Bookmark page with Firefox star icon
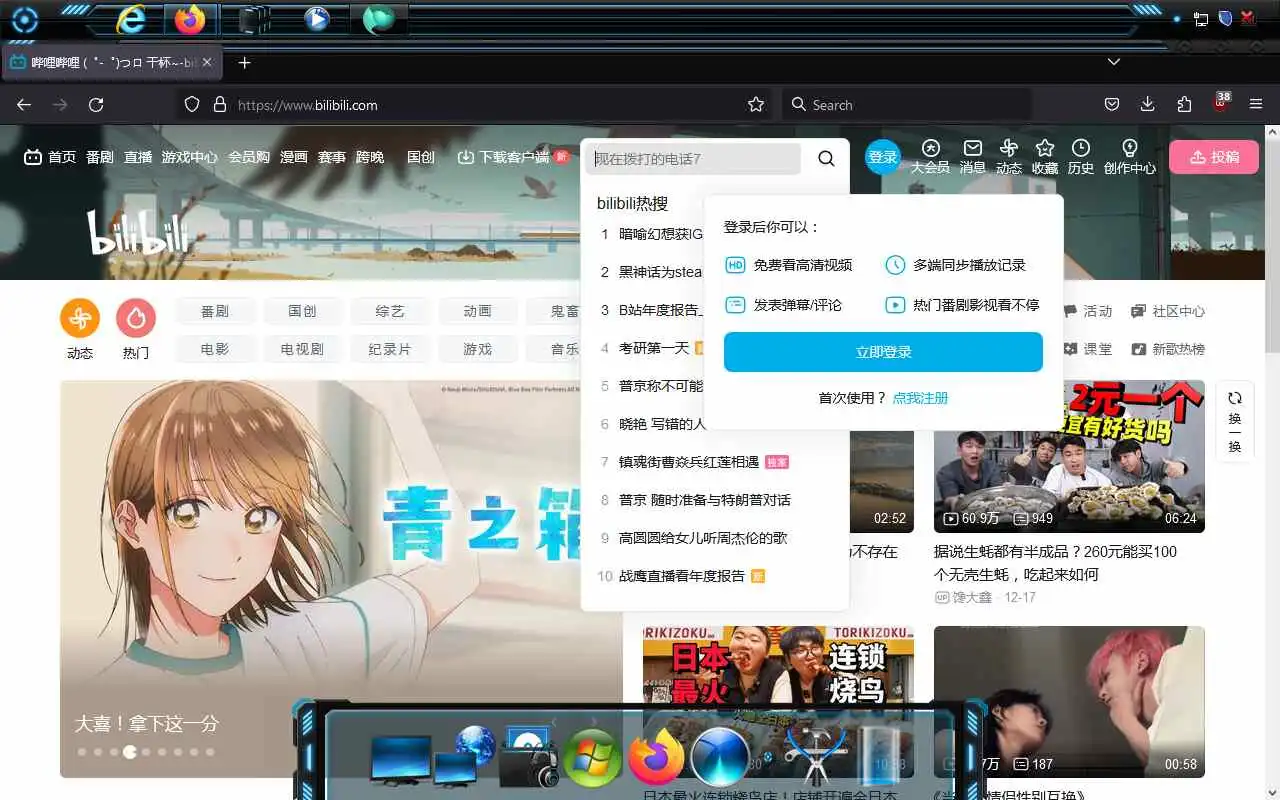 (x=756, y=105)
